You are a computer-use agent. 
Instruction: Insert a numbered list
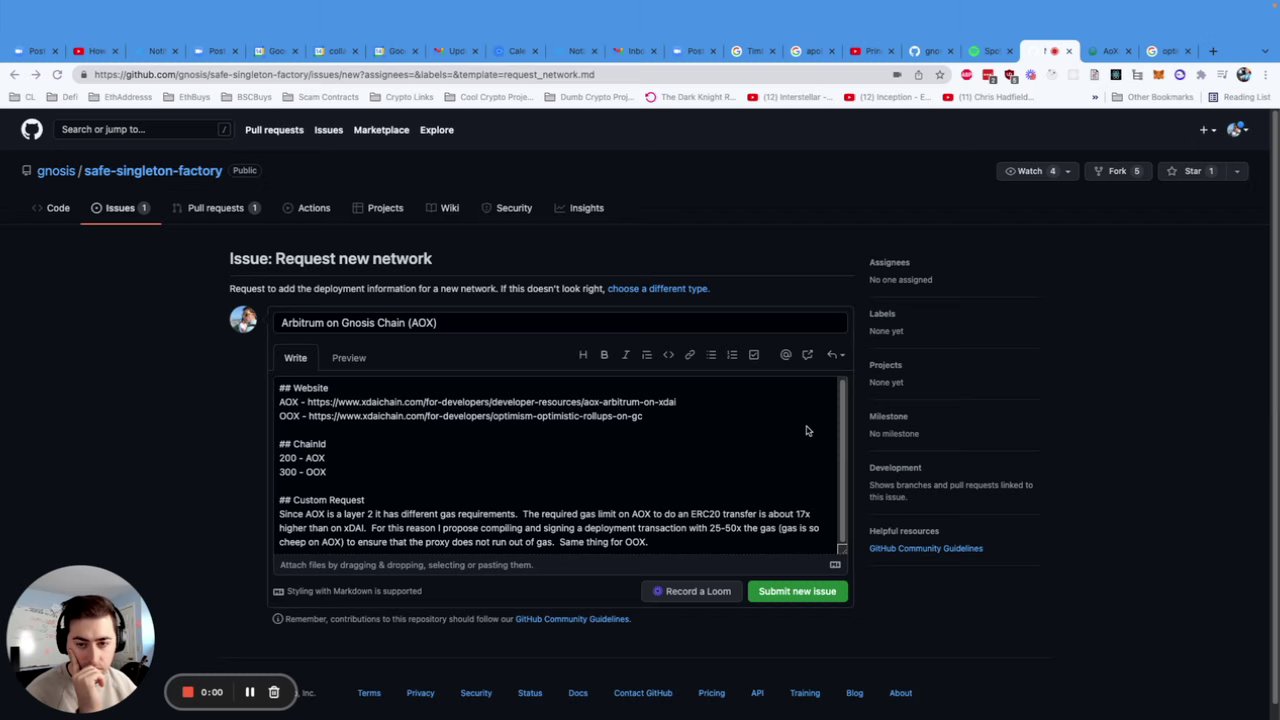pyautogui.click(x=732, y=355)
